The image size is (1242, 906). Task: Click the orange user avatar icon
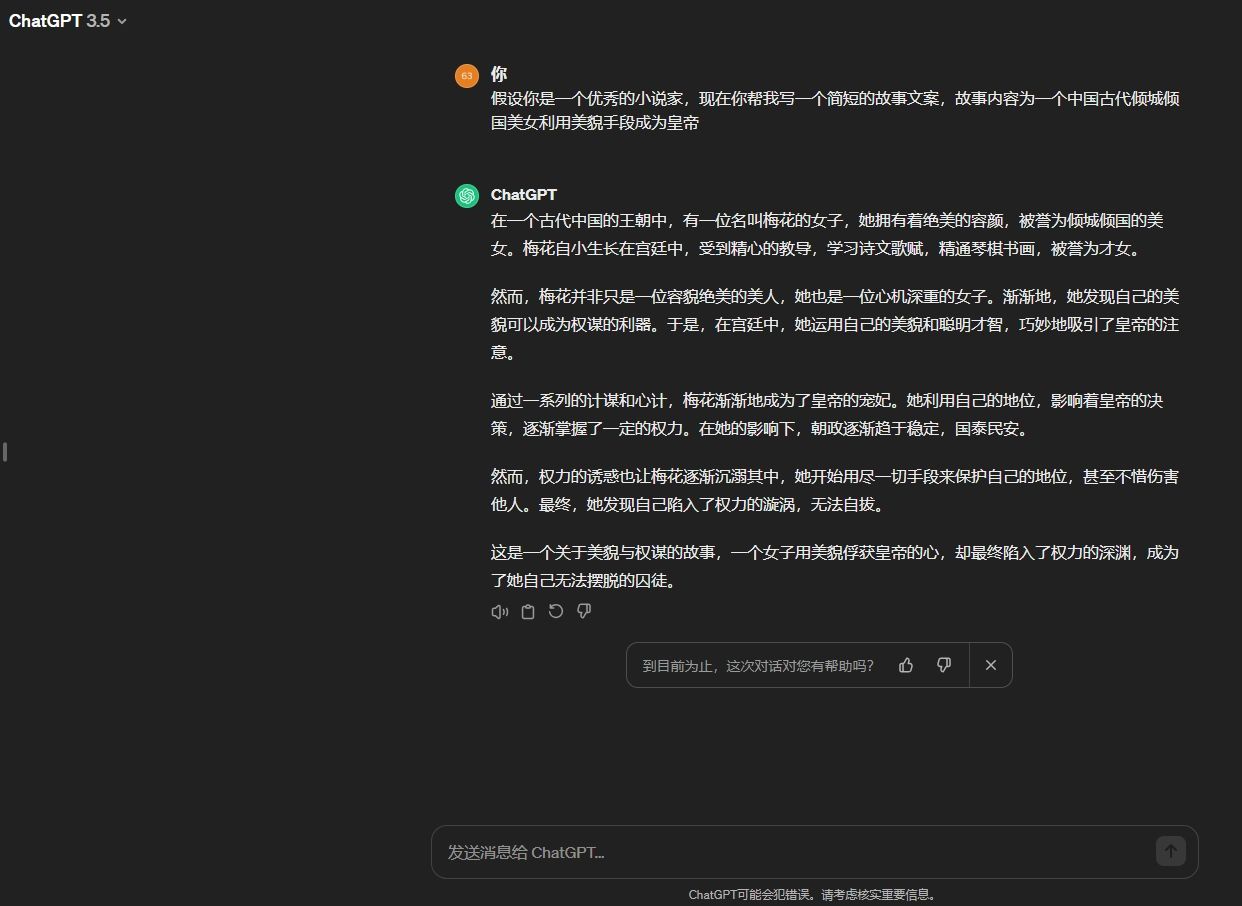pos(467,76)
